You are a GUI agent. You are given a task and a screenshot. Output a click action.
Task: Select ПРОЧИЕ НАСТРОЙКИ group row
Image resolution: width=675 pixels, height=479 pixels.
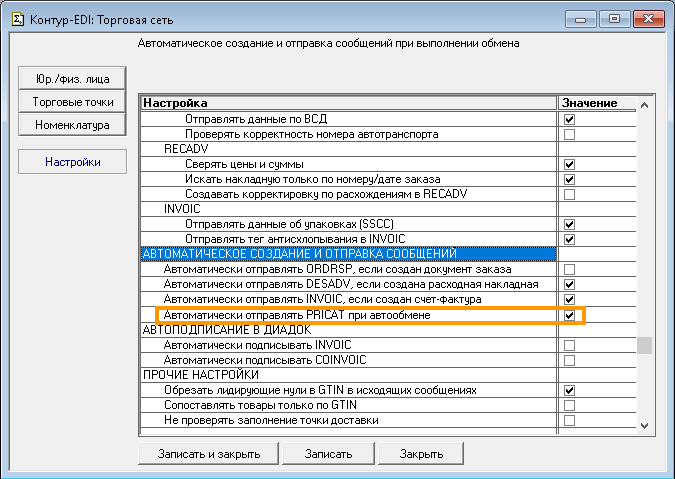point(349,375)
